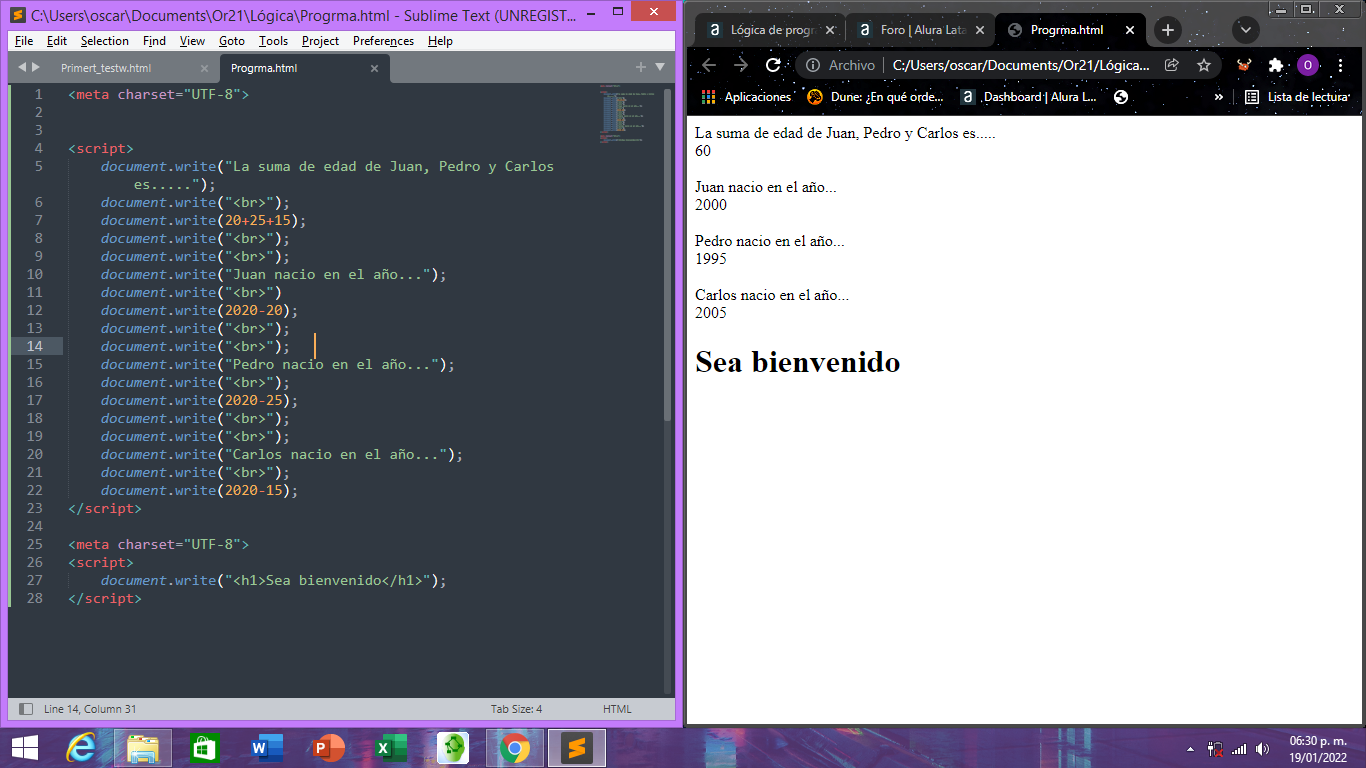Open the tab list dropdown arrow in Sublime

point(660,67)
